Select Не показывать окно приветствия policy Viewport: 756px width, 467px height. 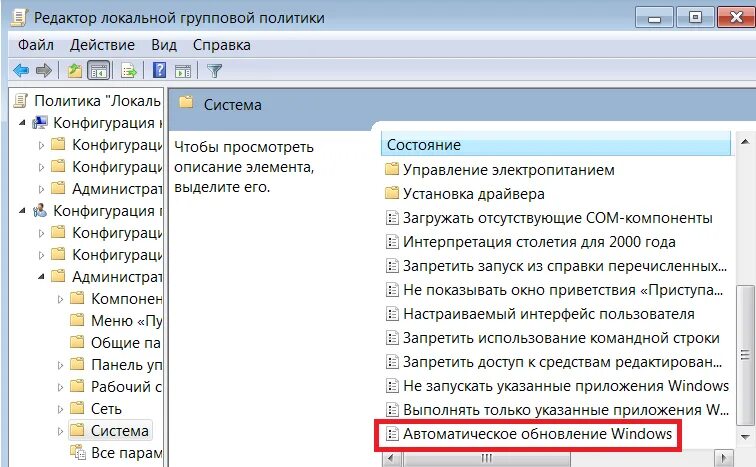click(x=555, y=290)
